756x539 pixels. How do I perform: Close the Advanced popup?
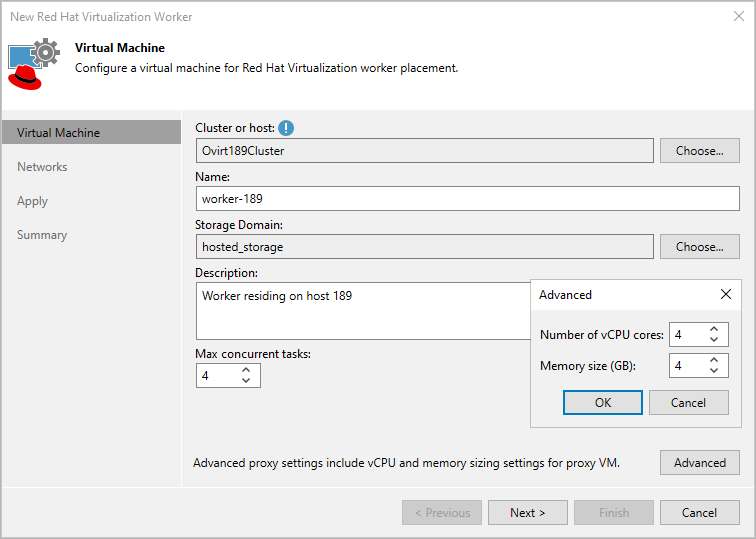click(726, 294)
